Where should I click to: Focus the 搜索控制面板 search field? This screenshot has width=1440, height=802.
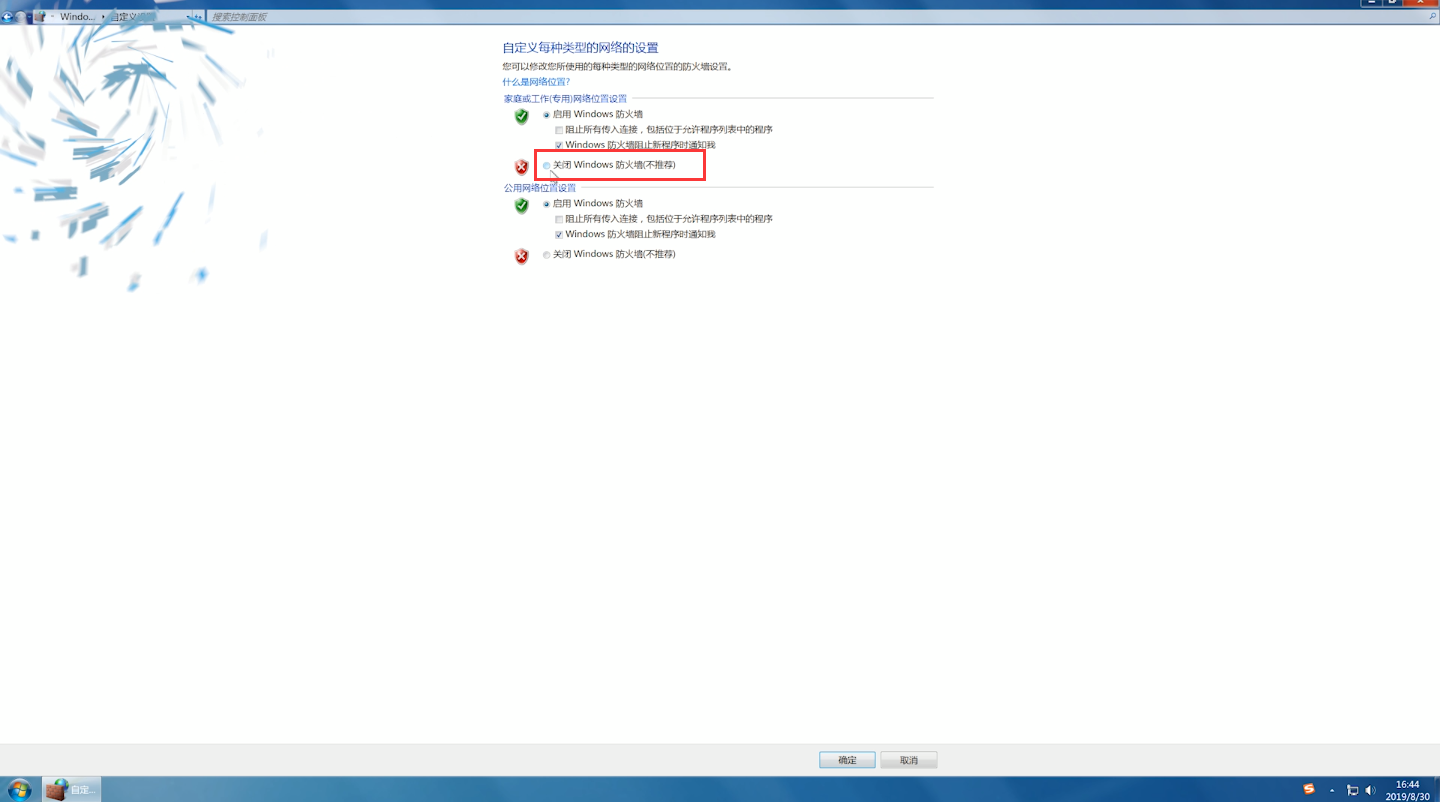click(815, 17)
